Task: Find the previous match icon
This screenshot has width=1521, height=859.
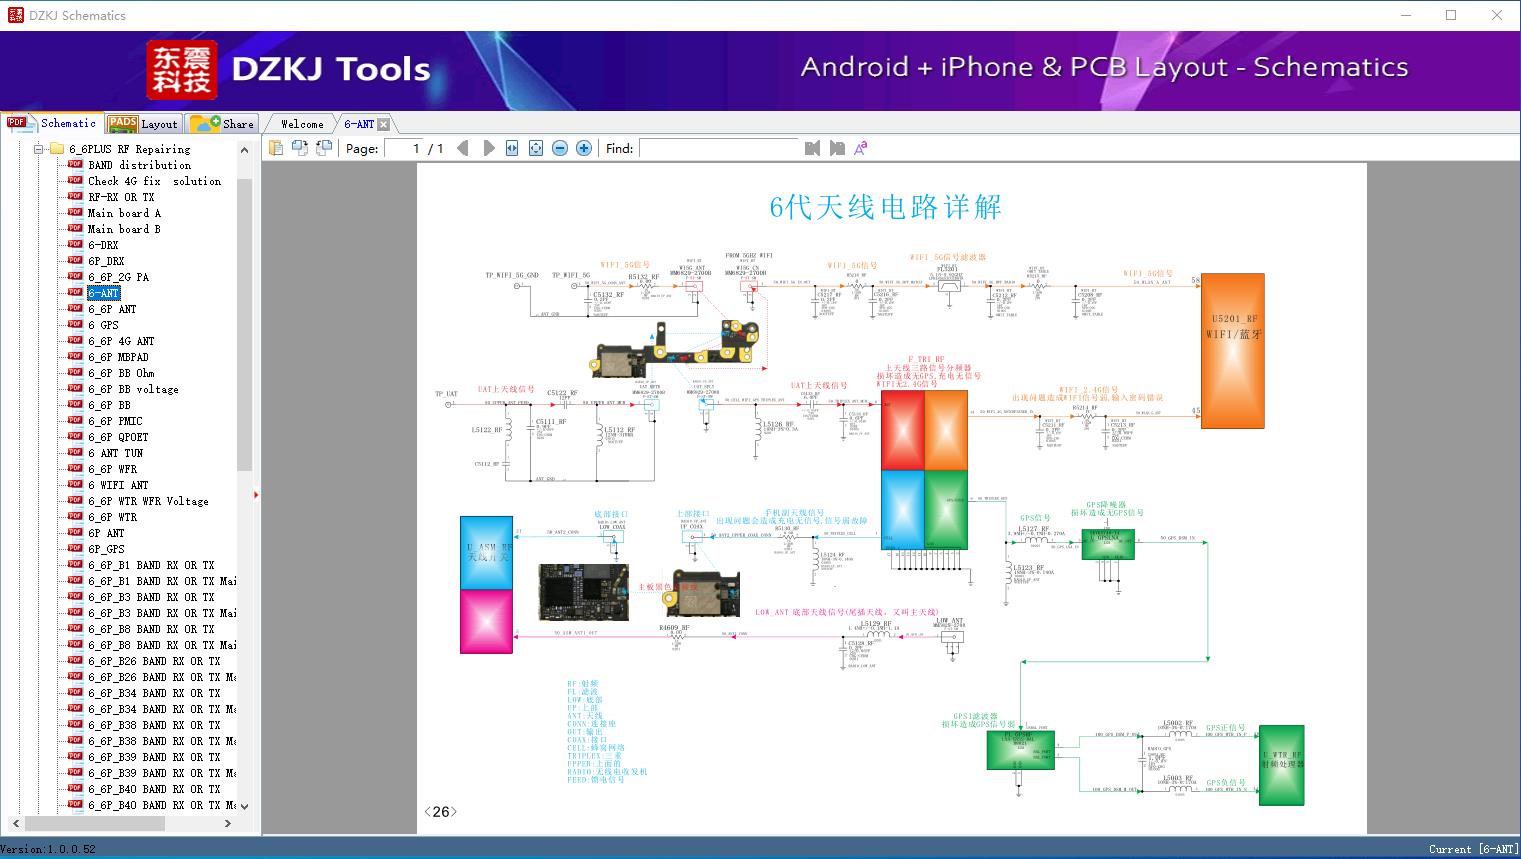Action: tap(812, 148)
